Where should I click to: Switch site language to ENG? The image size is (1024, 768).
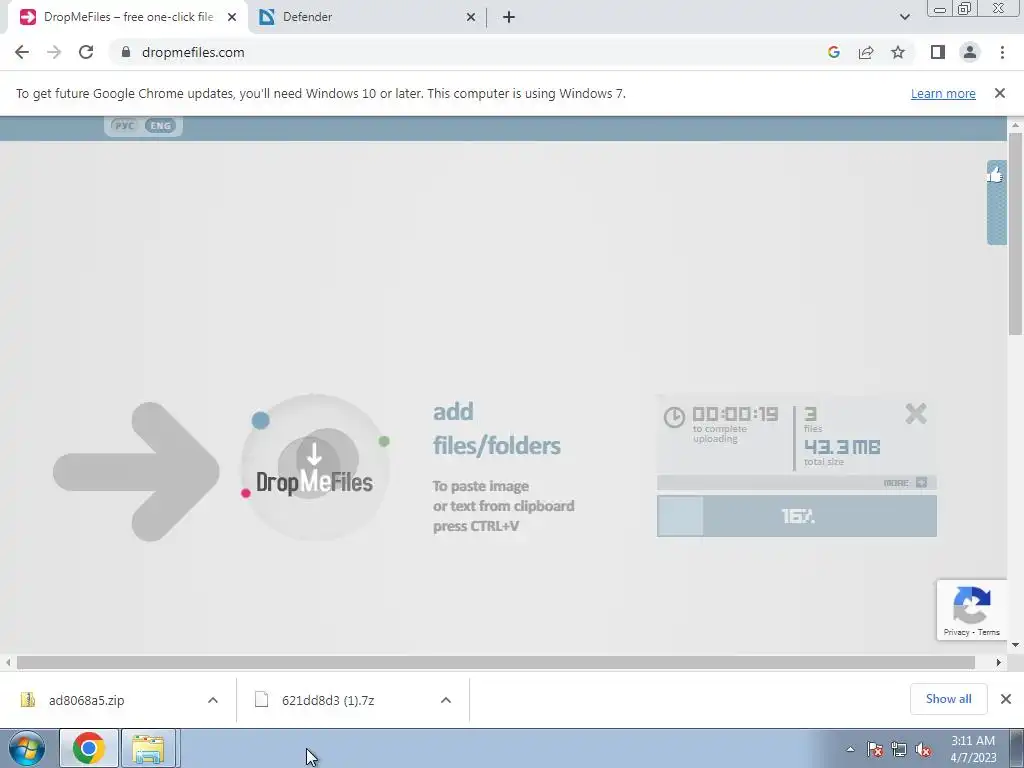161,125
